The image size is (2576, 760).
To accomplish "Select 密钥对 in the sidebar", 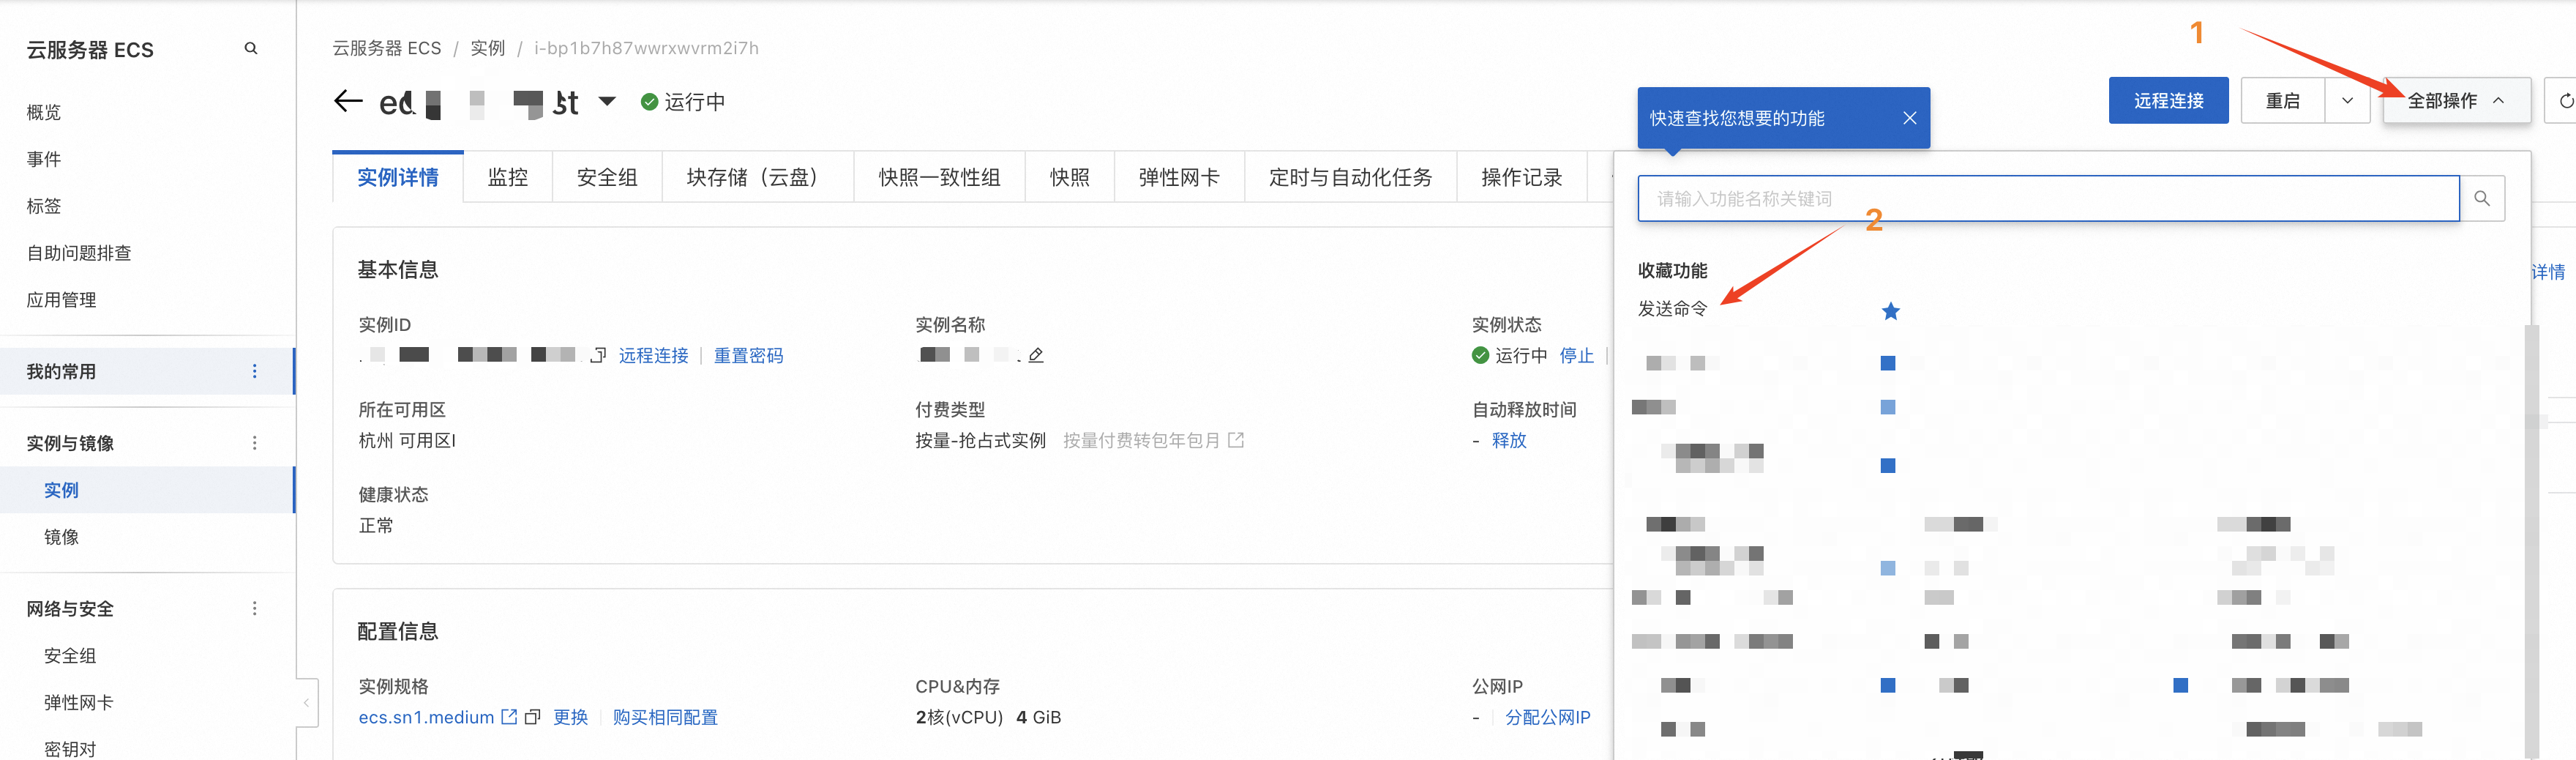I will pyautogui.click(x=70, y=749).
